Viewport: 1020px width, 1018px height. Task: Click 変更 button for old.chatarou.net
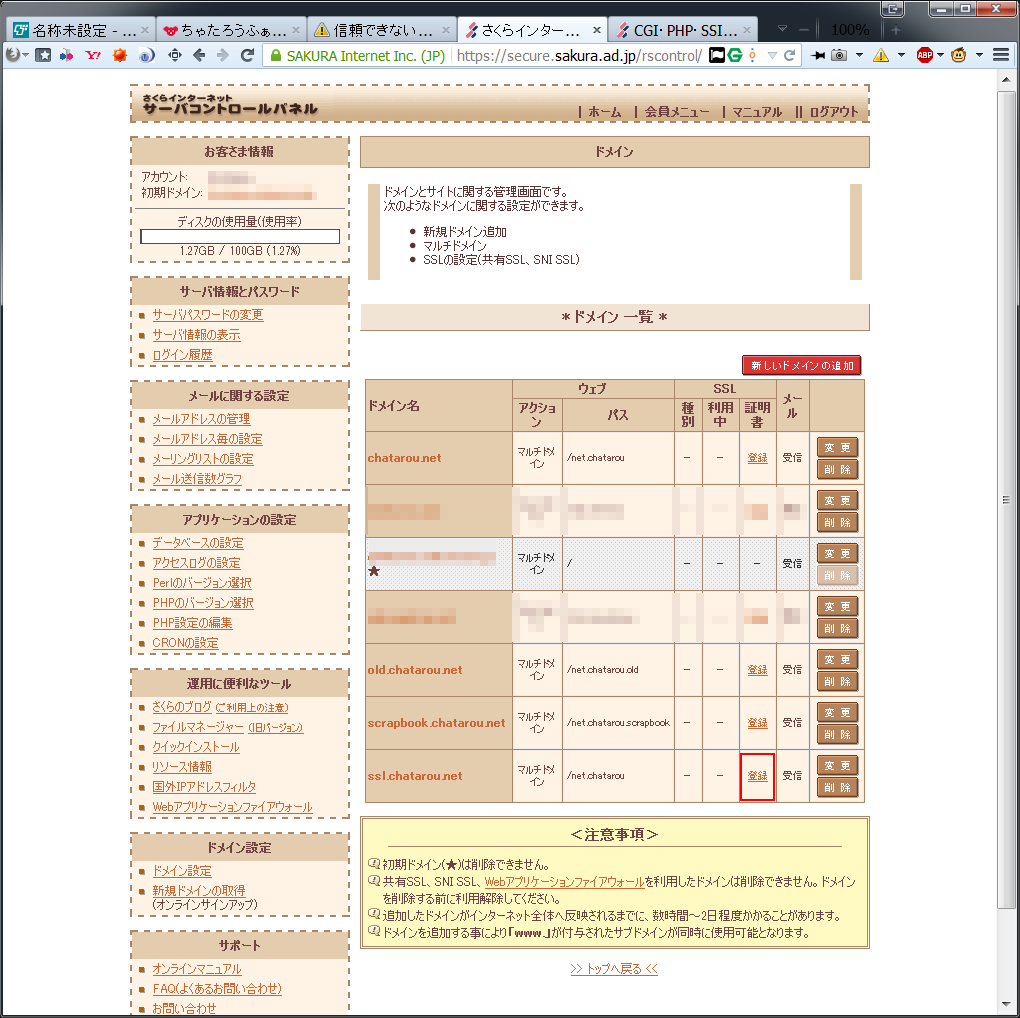(x=837, y=660)
